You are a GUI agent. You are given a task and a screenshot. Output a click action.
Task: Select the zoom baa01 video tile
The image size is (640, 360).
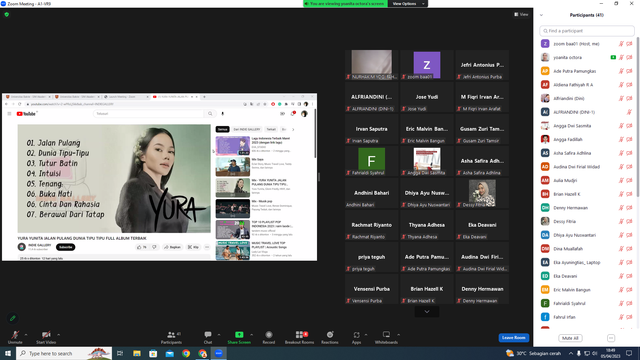427,65
